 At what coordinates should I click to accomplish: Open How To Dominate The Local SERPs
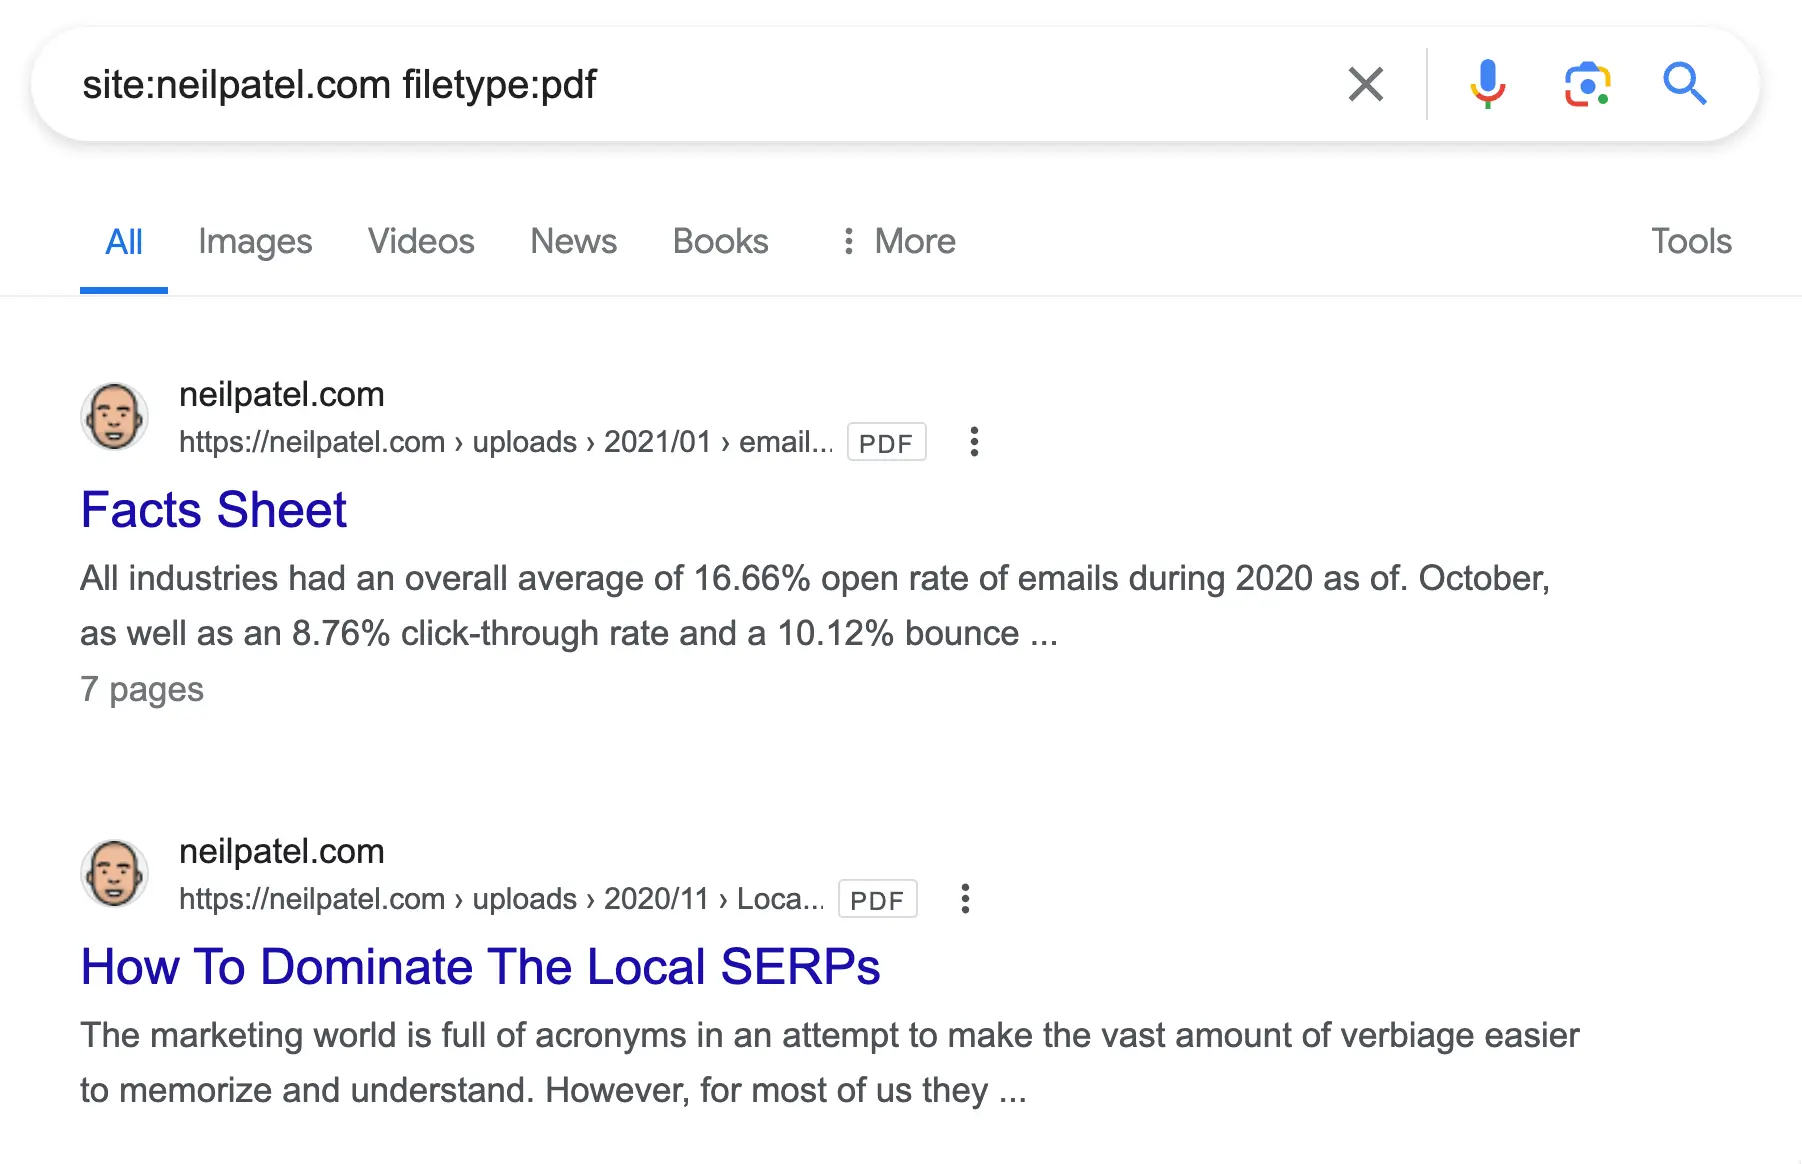click(480, 967)
